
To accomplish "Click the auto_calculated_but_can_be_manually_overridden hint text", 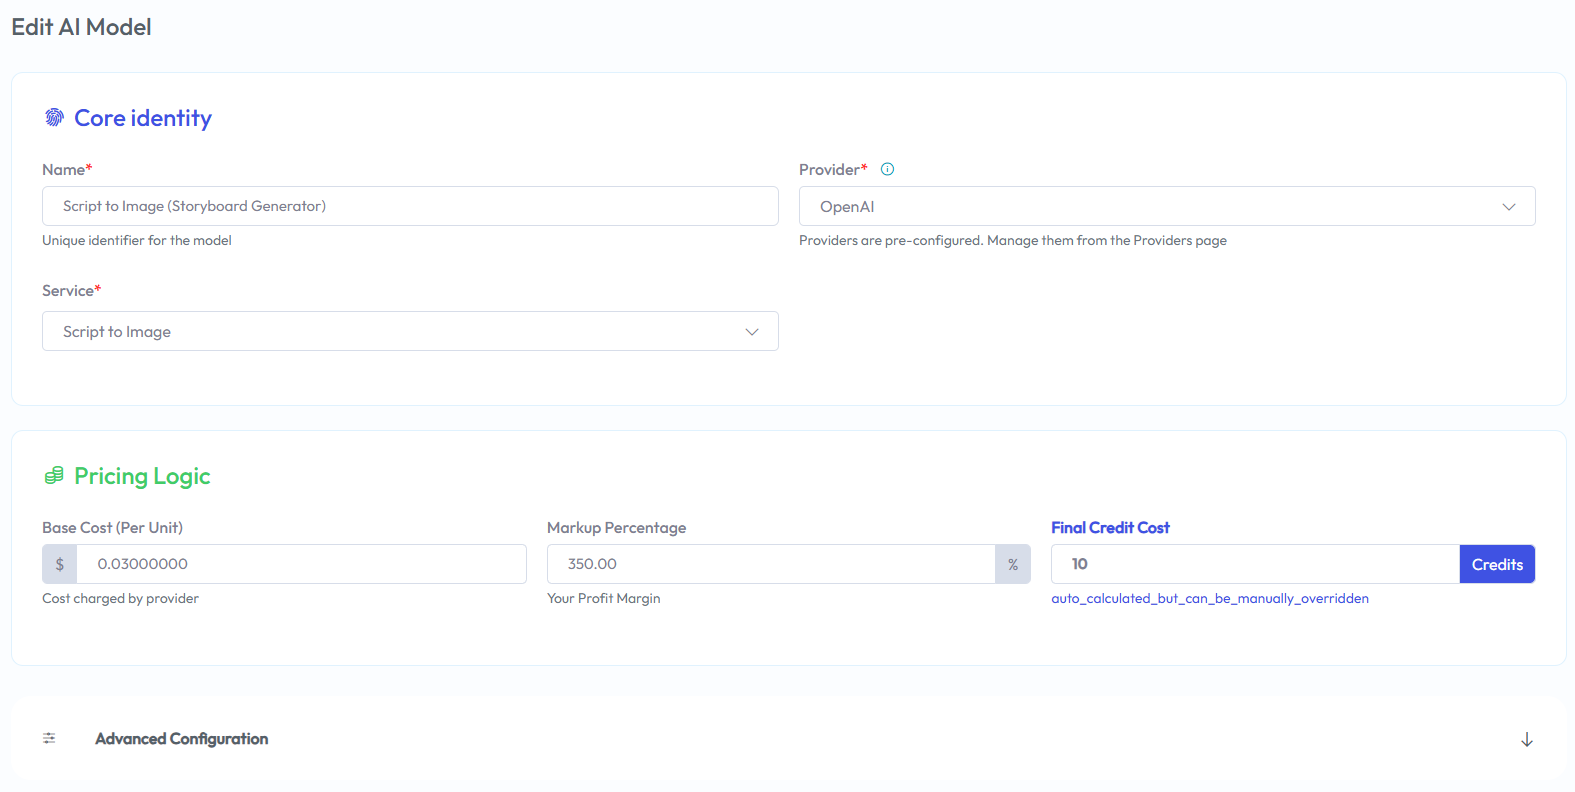I will pyautogui.click(x=1210, y=598).
